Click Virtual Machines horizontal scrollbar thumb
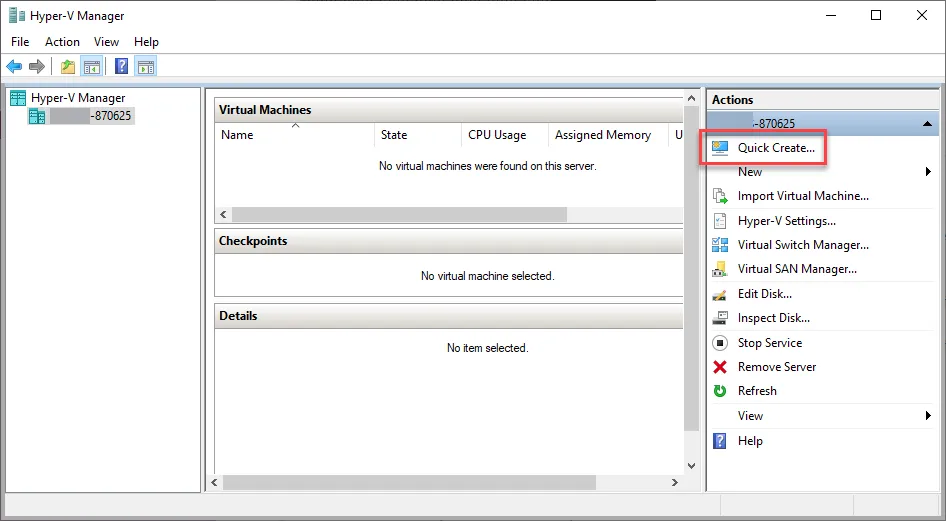946x521 pixels. pyautogui.click(x=399, y=215)
